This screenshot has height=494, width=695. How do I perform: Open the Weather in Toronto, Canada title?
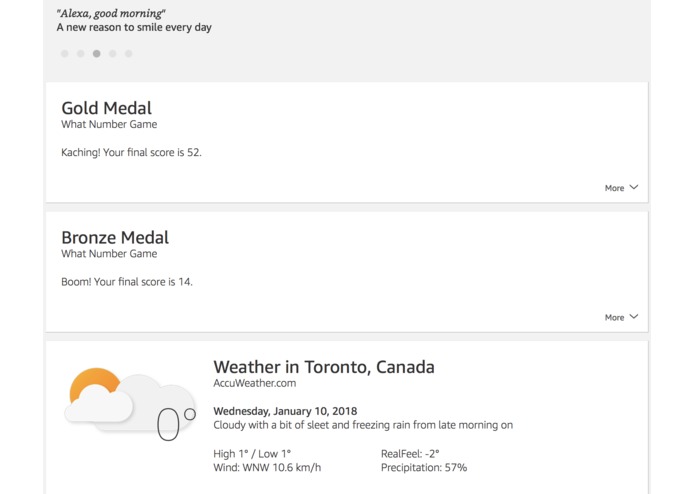pyautogui.click(x=324, y=367)
